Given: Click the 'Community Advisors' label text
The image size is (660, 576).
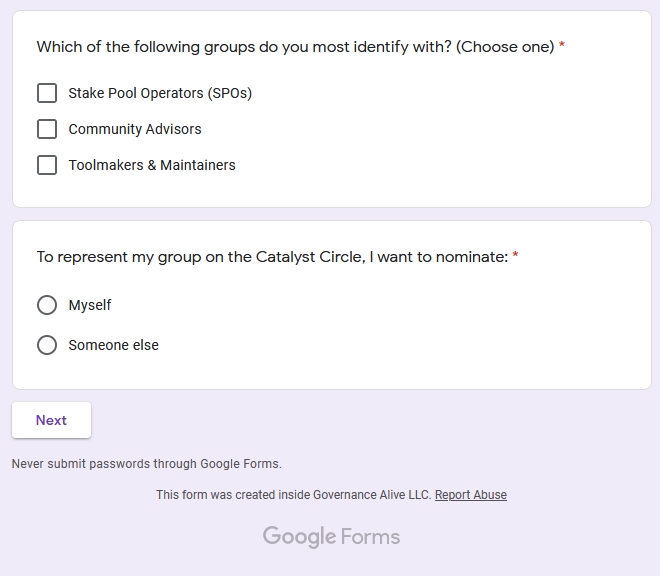Looking at the screenshot, I should [135, 129].
